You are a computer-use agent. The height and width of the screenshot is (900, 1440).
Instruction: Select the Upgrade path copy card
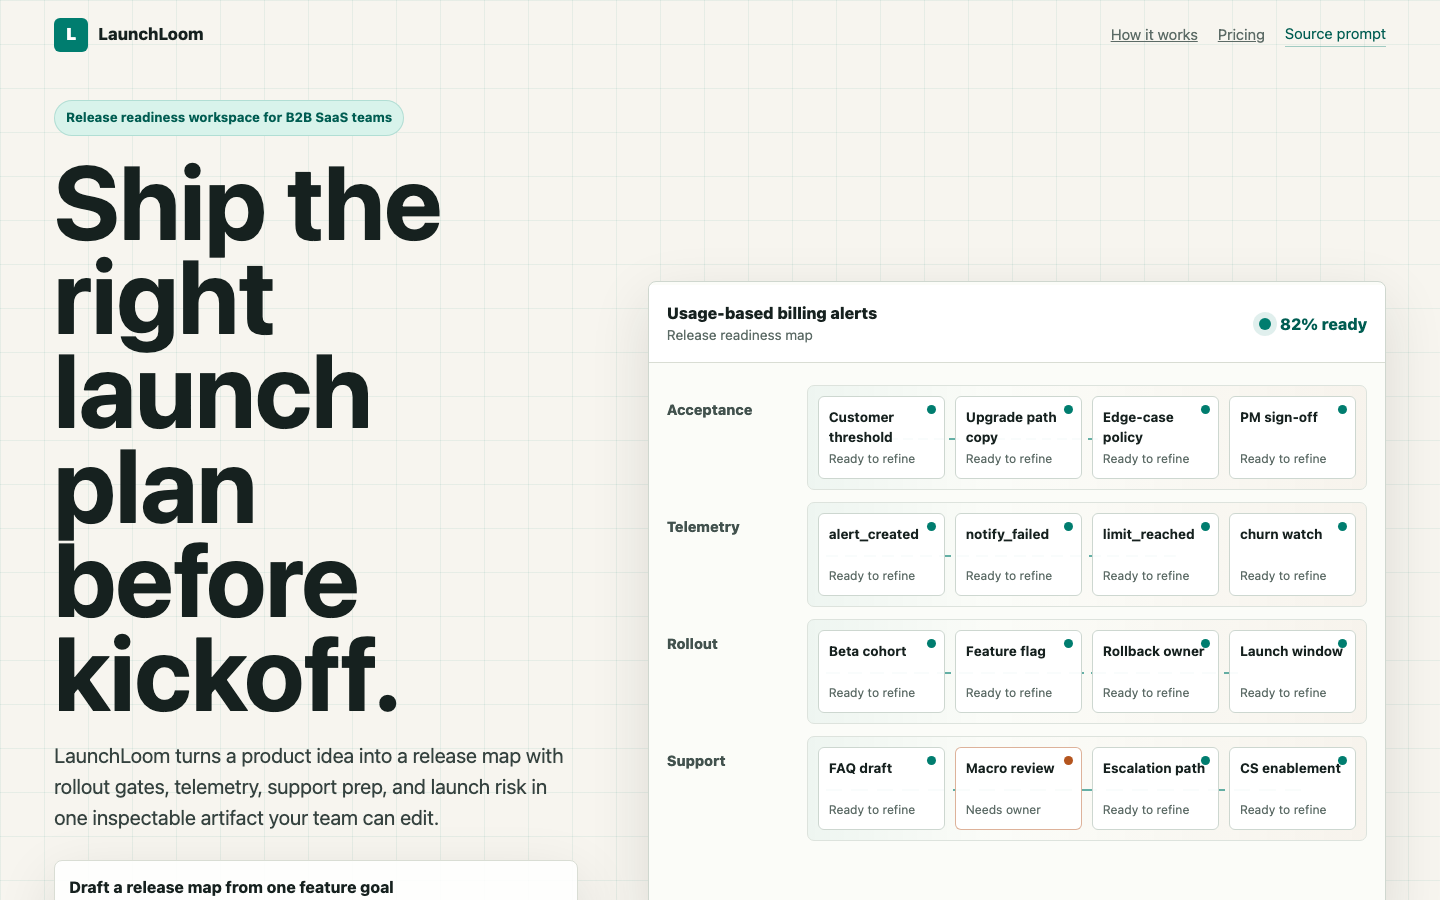click(x=1018, y=438)
